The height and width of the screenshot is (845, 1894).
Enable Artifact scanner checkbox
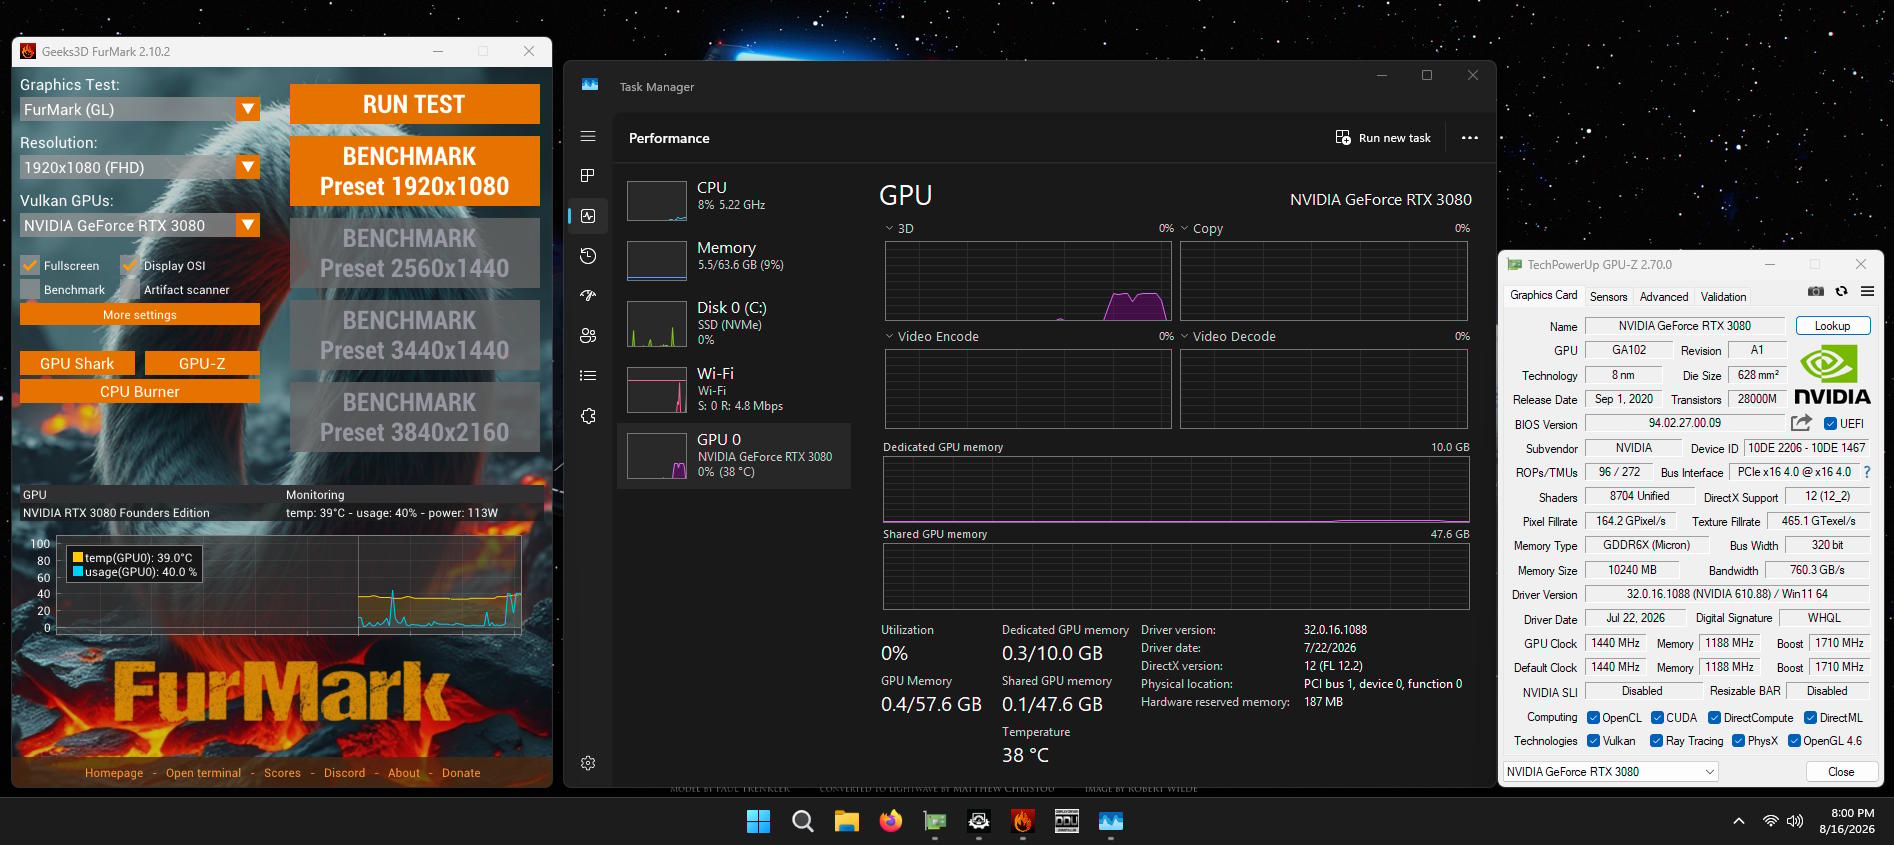coord(129,289)
